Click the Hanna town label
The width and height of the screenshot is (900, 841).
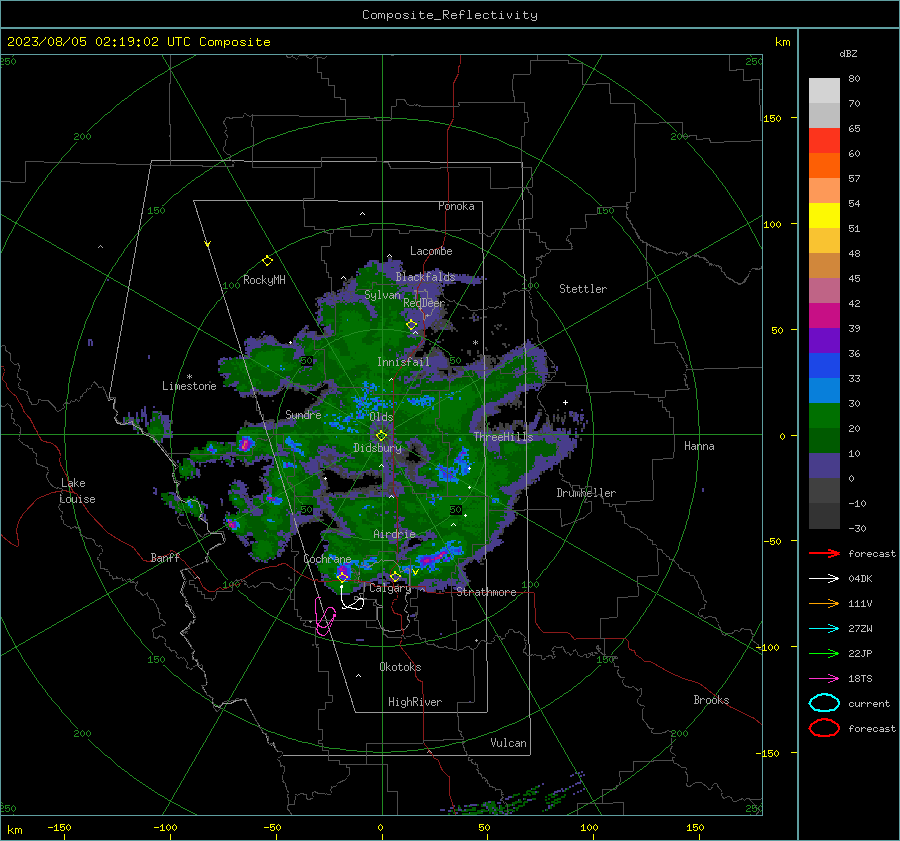(699, 446)
